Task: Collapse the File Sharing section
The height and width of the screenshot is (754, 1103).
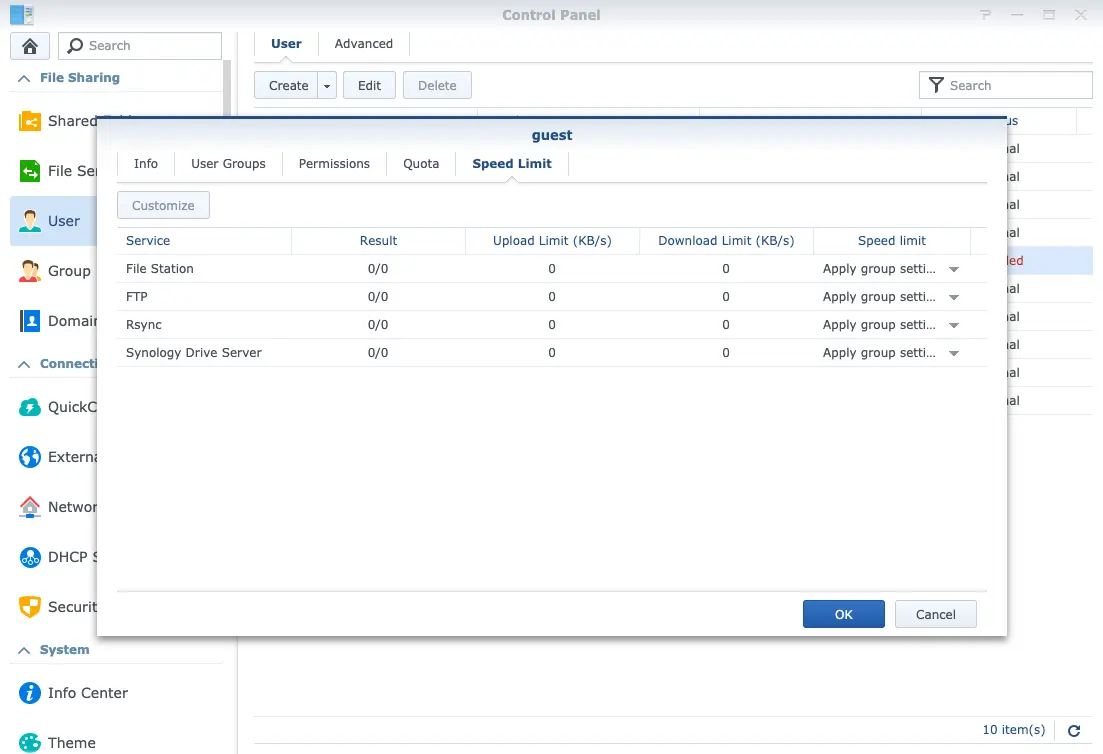Action: tap(24, 78)
